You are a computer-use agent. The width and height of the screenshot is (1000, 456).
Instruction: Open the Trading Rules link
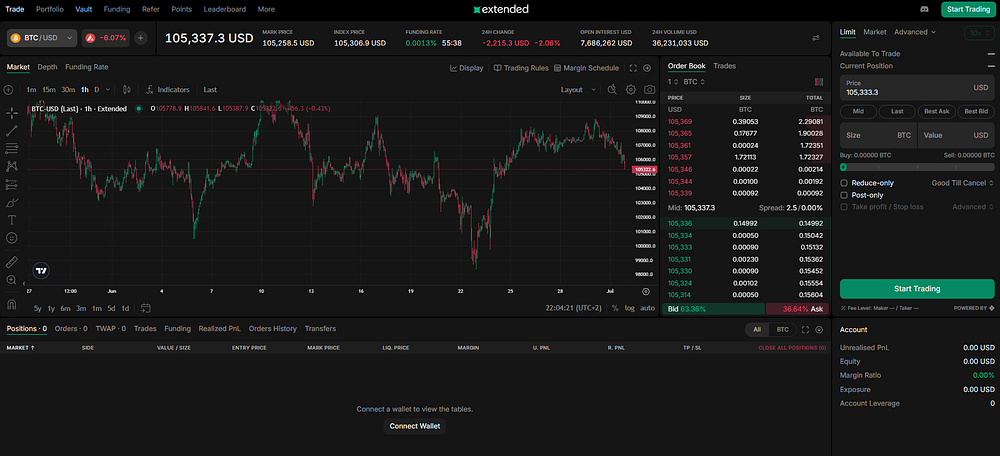pos(521,68)
